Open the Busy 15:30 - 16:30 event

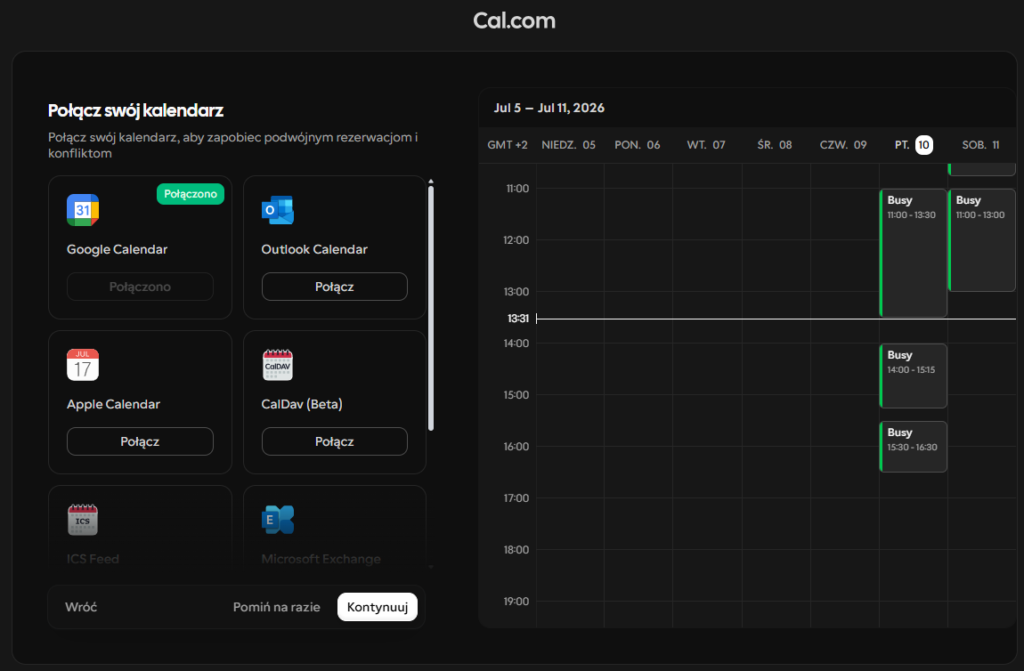coord(913,447)
